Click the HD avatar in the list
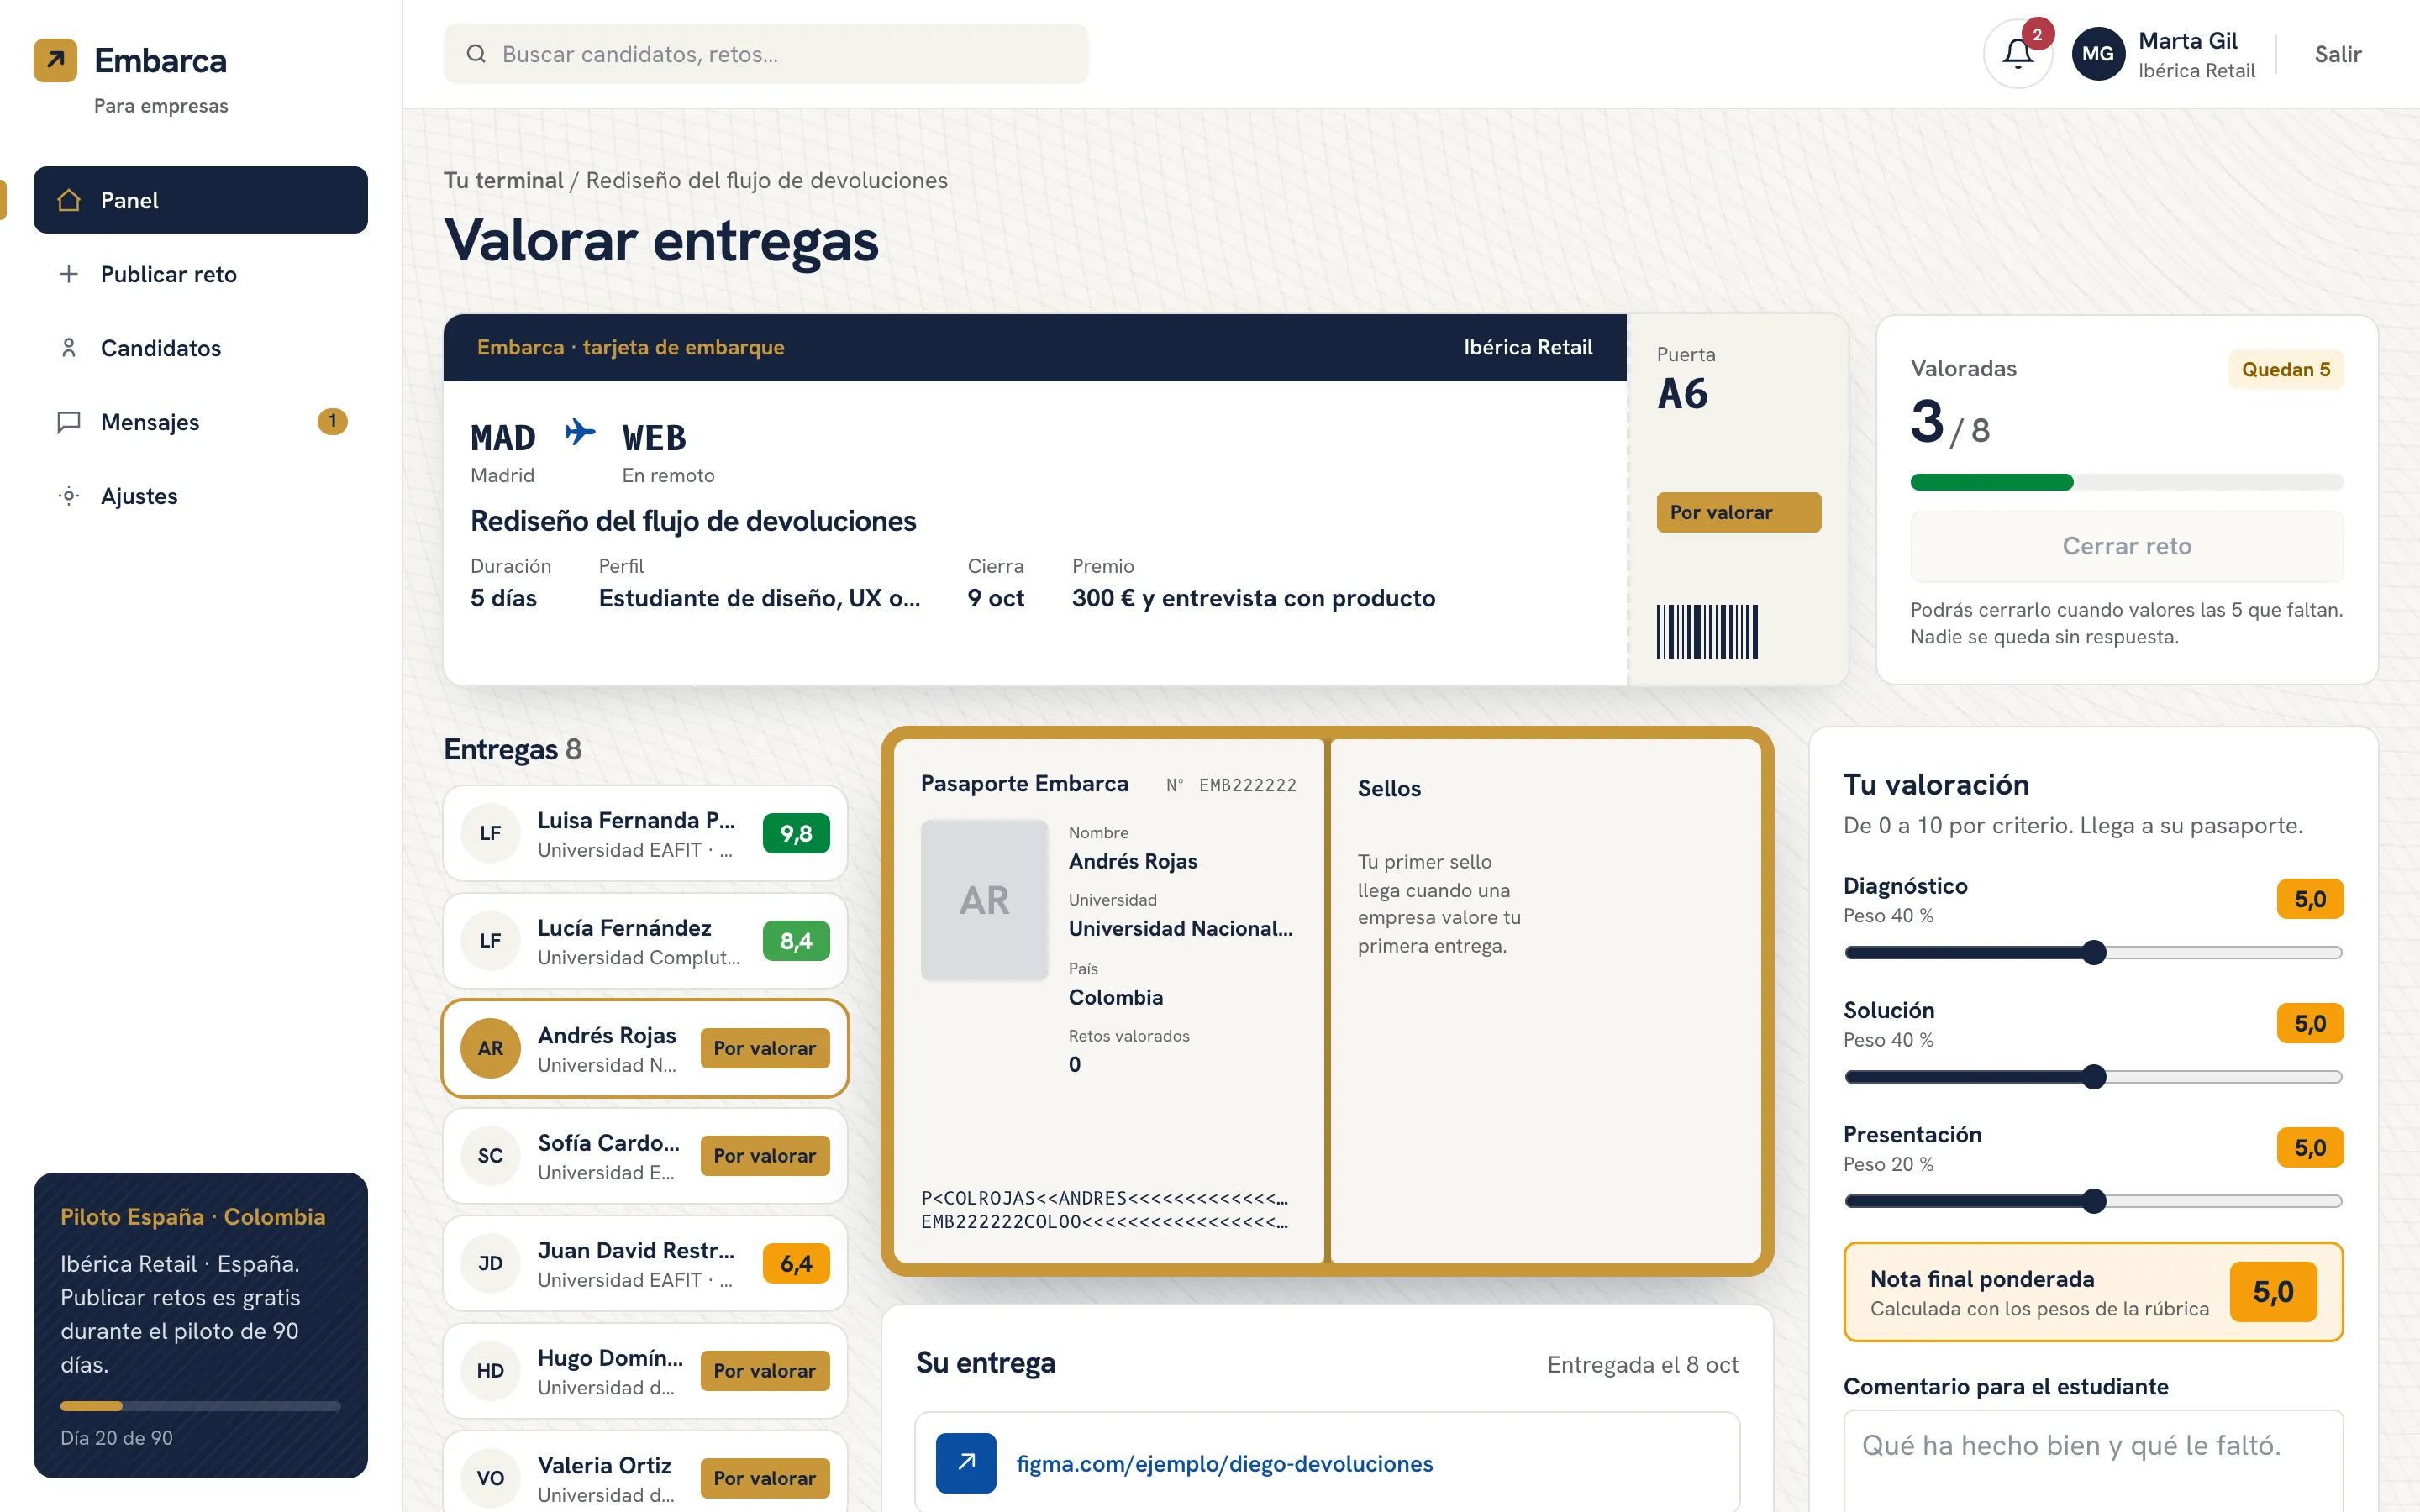 coord(490,1370)
